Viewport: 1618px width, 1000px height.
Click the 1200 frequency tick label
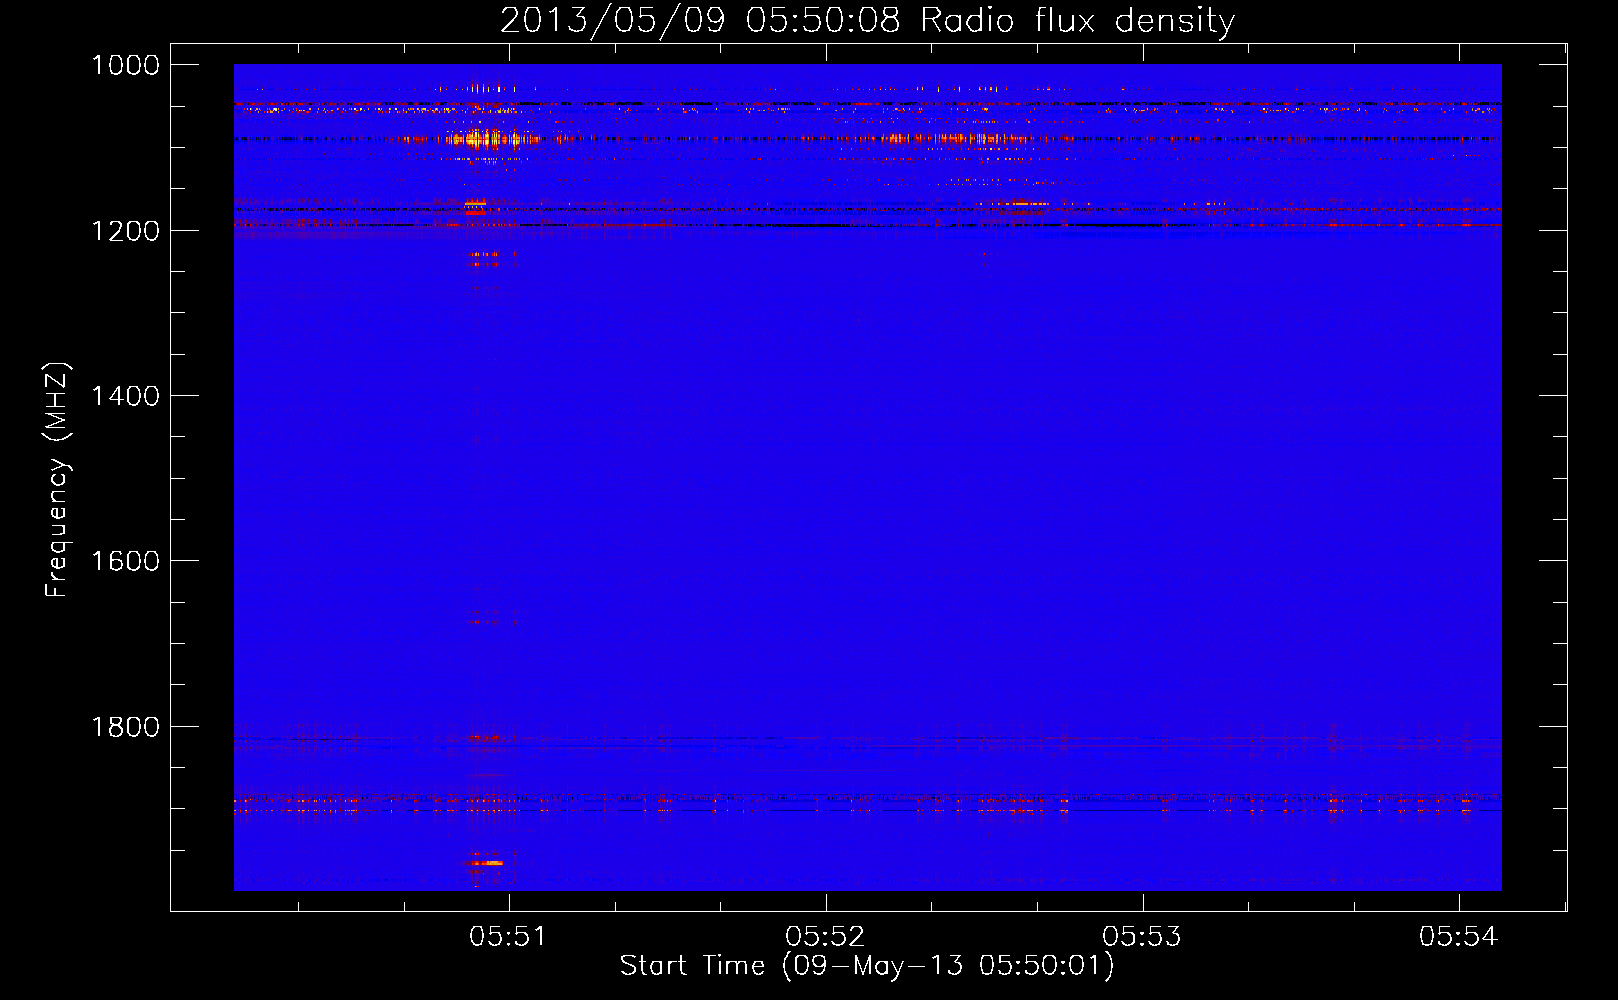(125, 231)
